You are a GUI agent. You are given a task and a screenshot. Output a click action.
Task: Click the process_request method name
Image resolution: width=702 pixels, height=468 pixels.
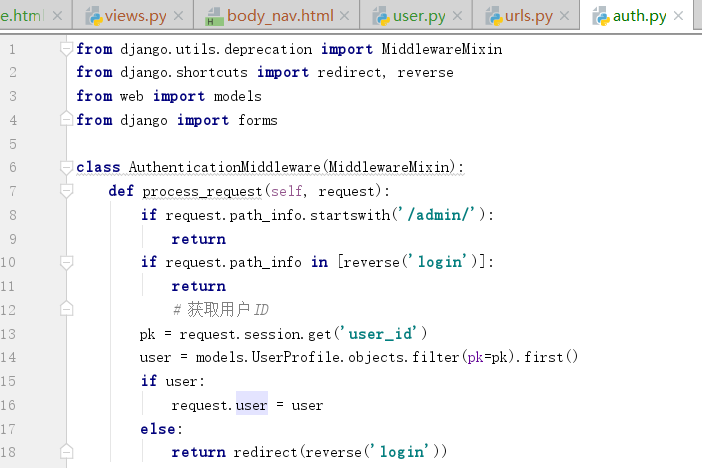tap(202, 192)
